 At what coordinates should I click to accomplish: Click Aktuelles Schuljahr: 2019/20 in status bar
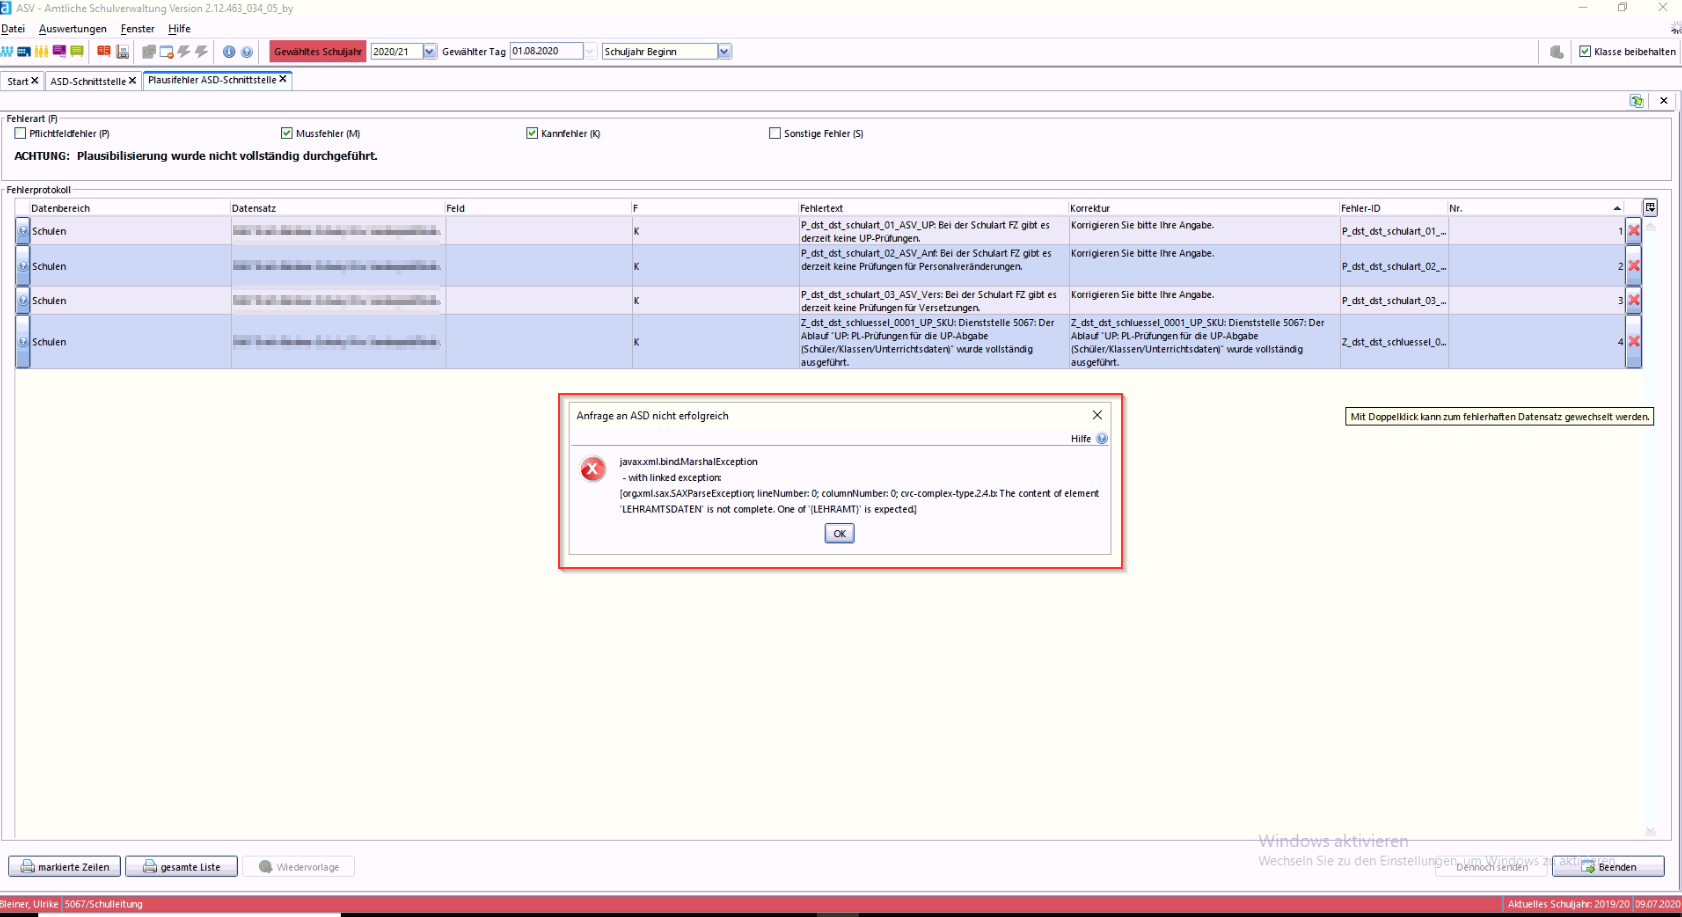click(1568, 904)
